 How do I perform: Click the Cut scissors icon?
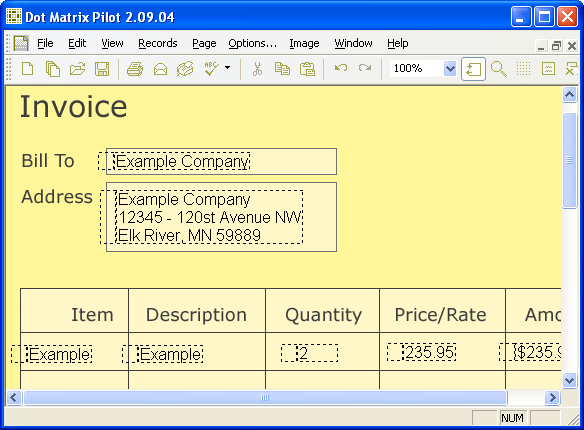coord(257,69)
